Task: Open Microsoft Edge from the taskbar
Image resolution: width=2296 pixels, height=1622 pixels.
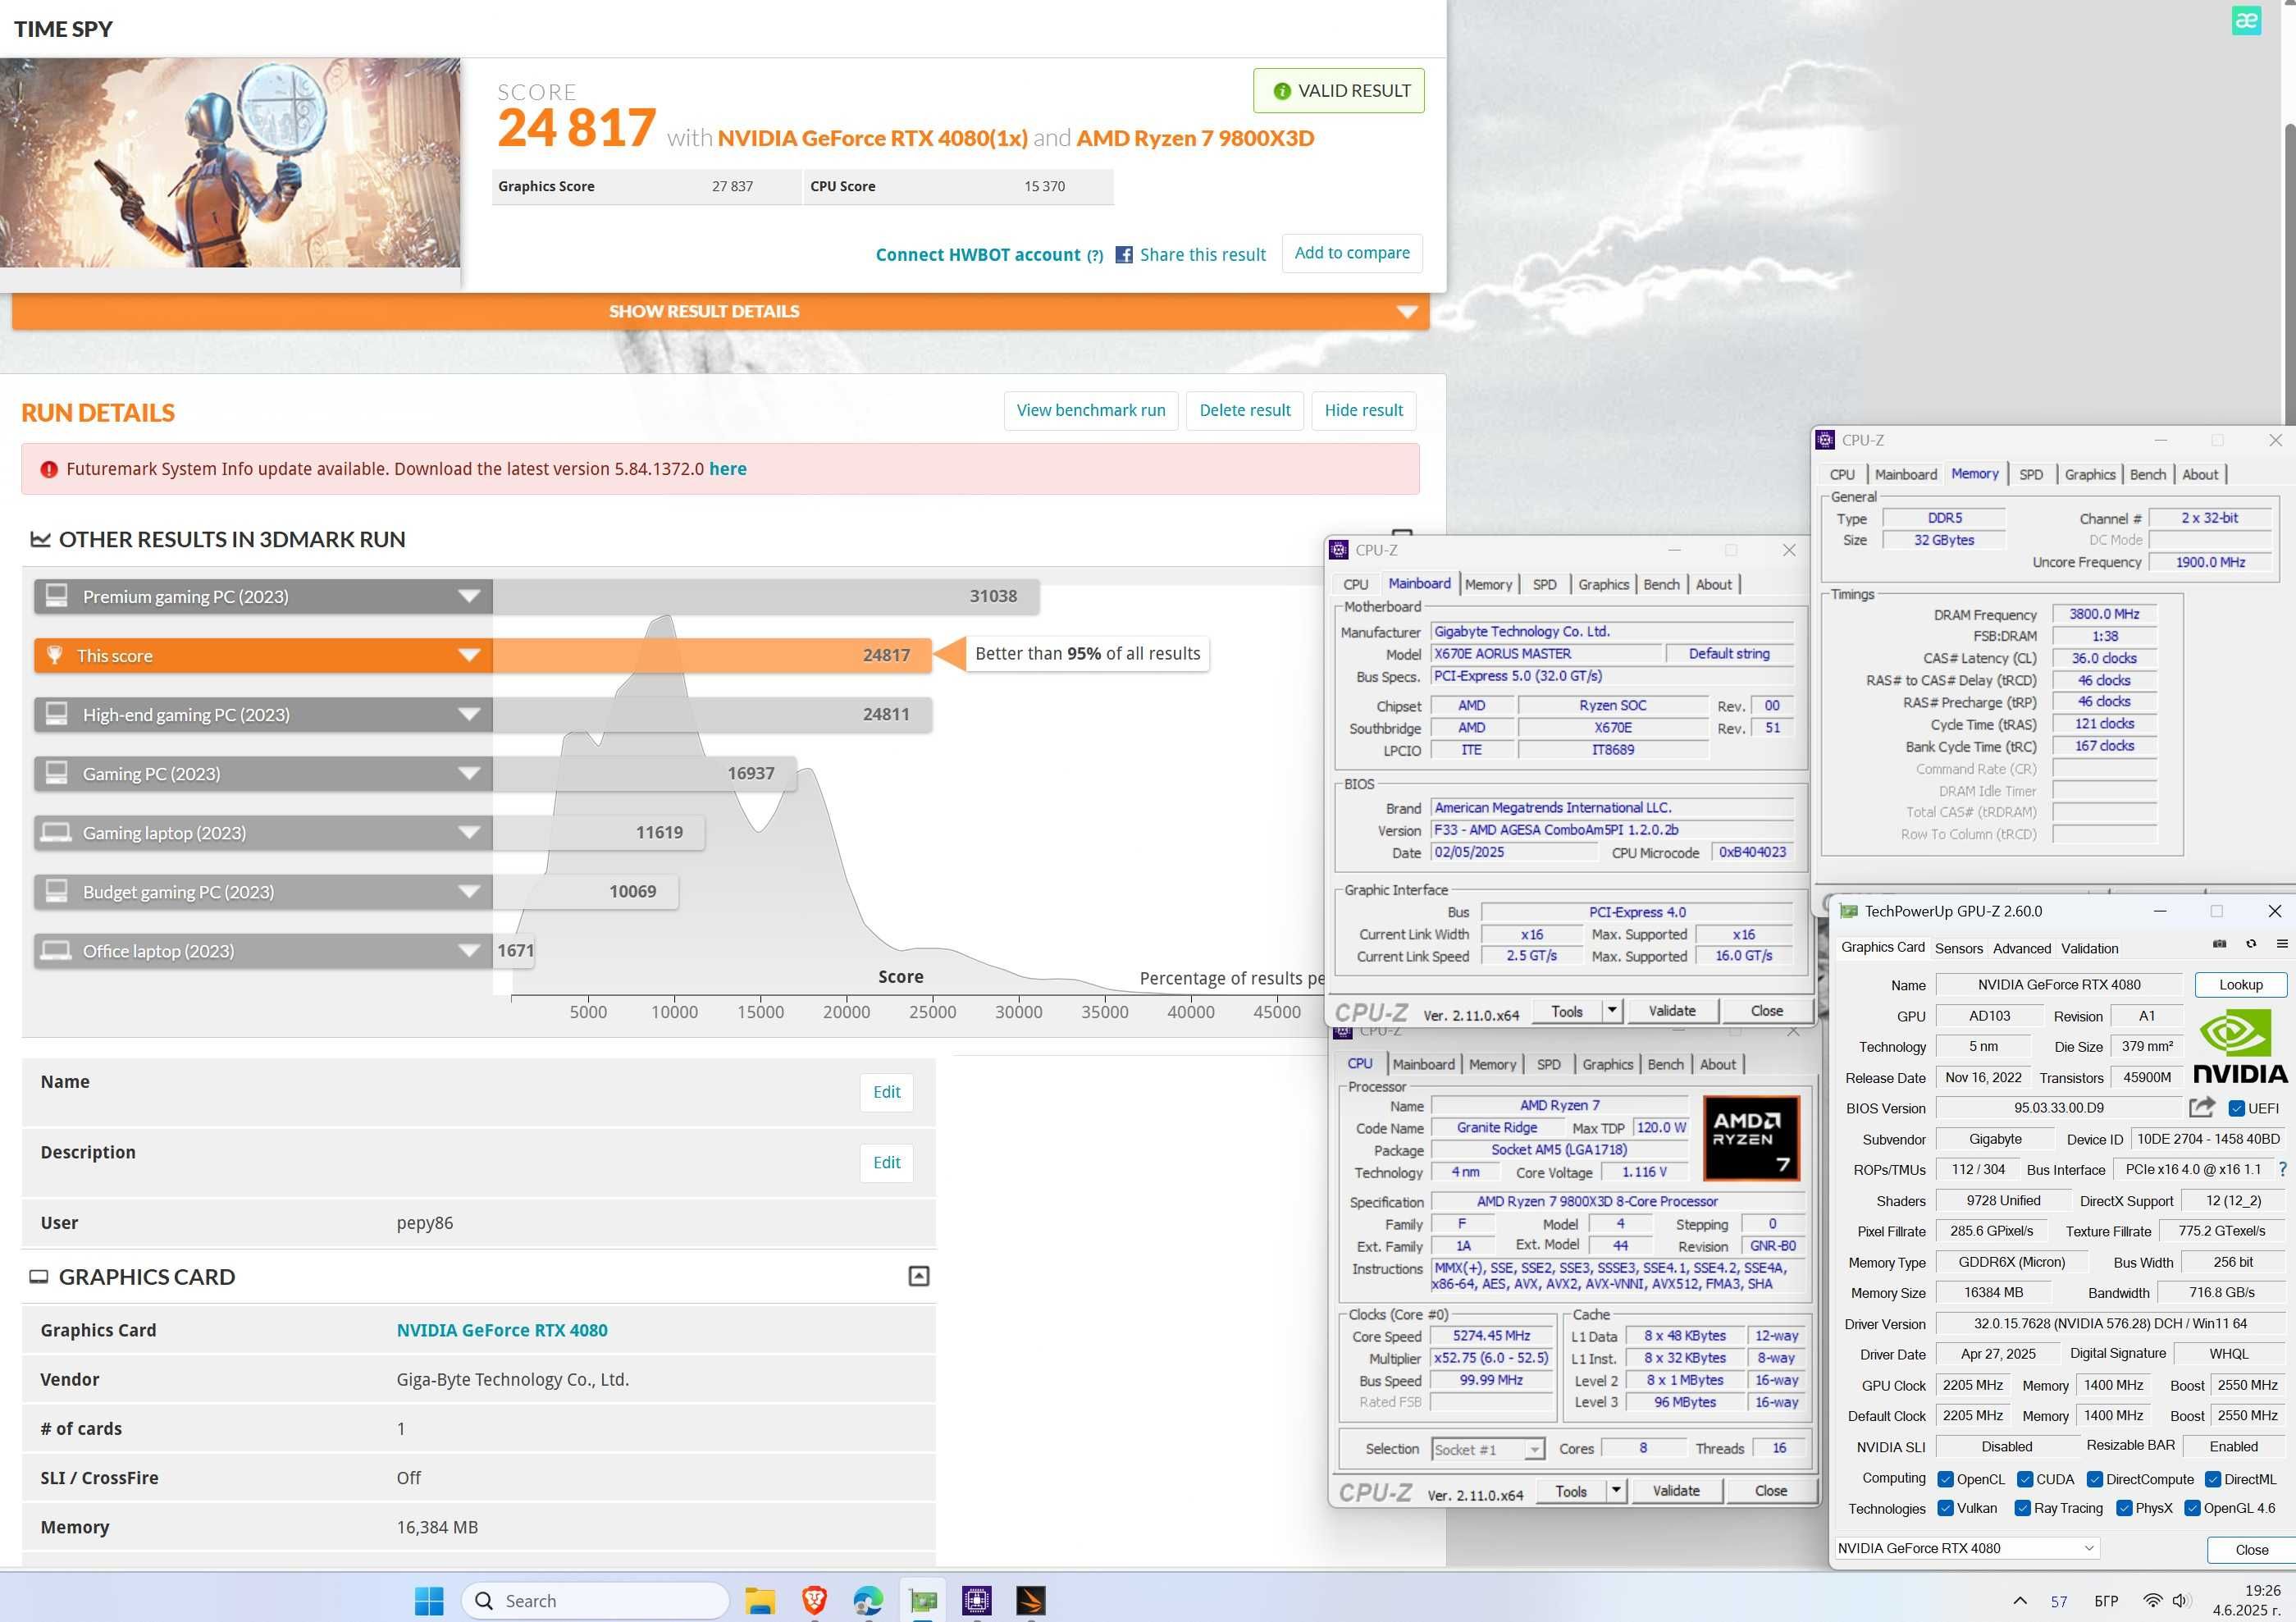Action: 868,1601
